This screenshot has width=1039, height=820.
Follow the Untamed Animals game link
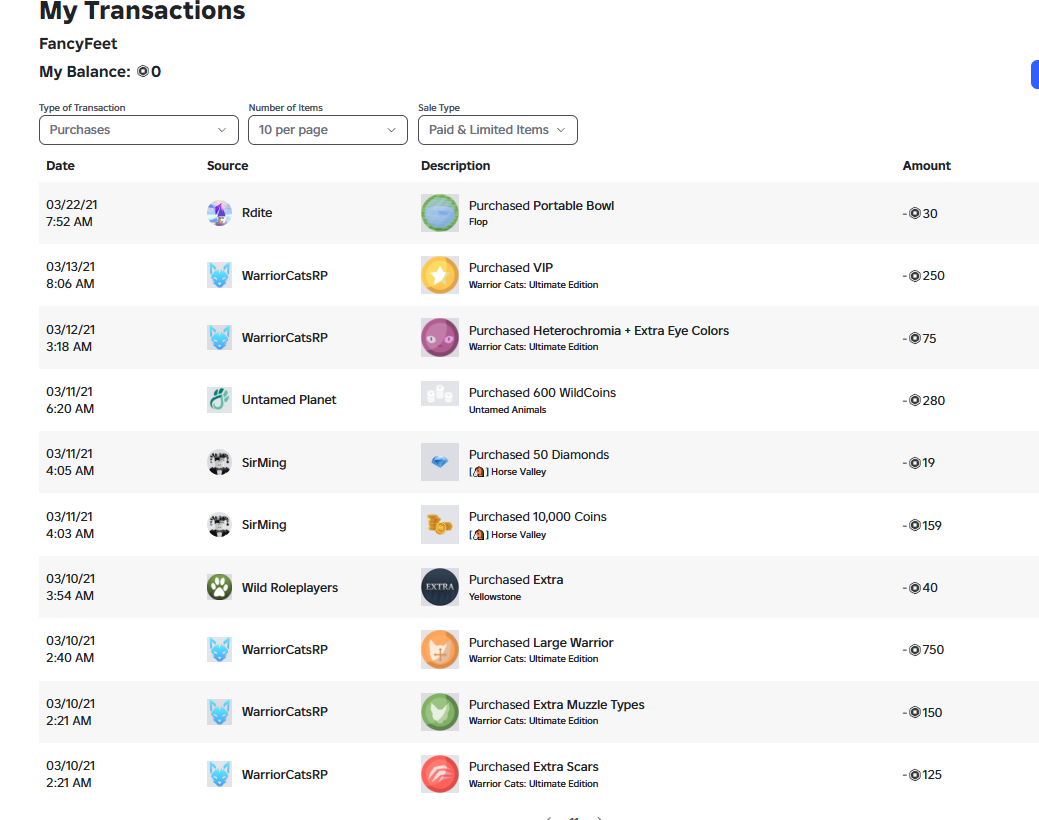(508, 410)
